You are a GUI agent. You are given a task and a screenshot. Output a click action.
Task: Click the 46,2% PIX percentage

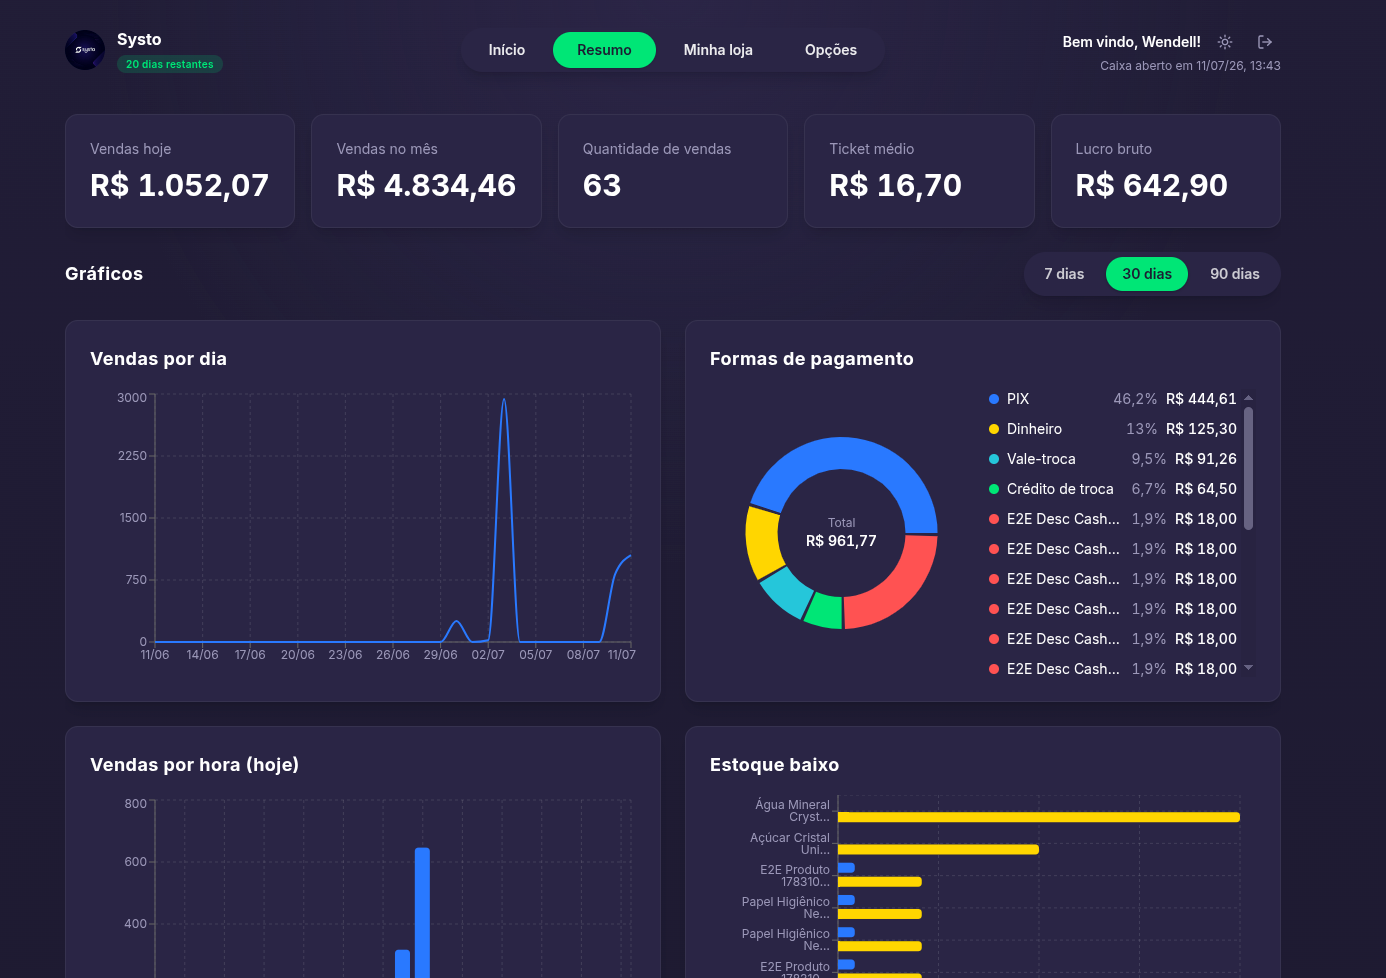[x=1135, y=399]
